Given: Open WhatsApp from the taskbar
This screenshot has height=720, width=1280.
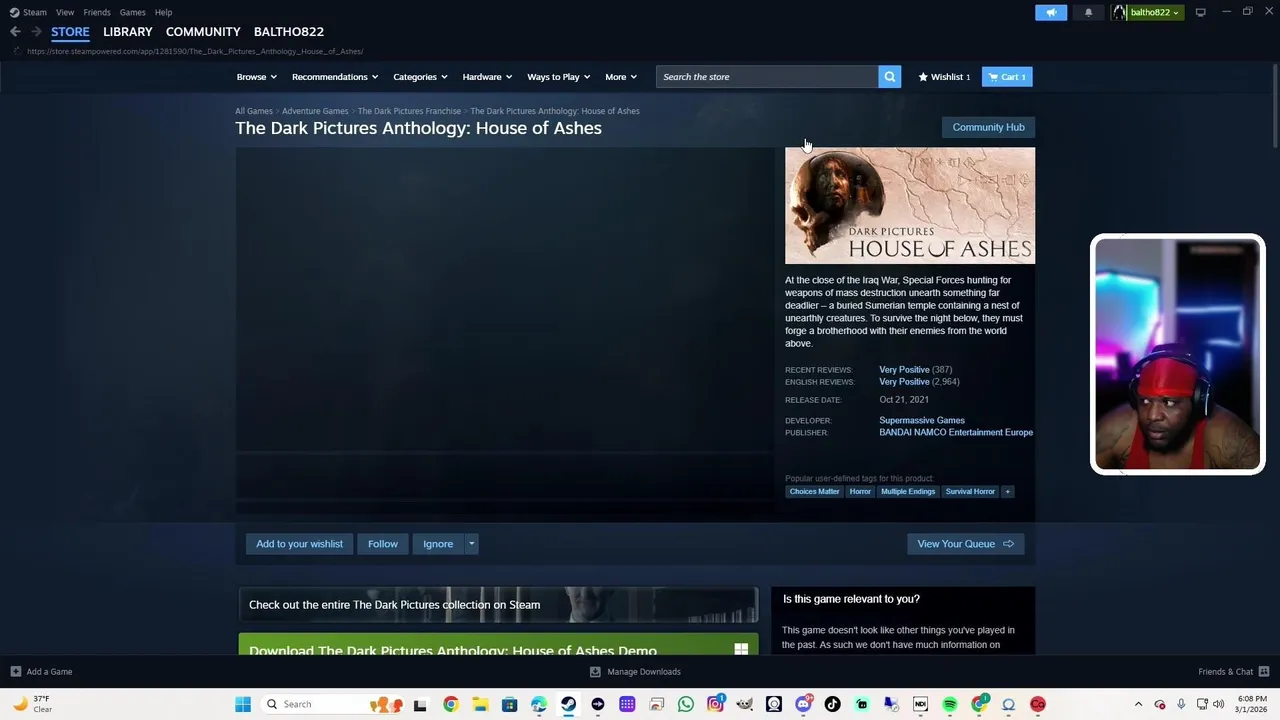Looking at the screenshot, I should pyautogui.click(x=685, y=704).
